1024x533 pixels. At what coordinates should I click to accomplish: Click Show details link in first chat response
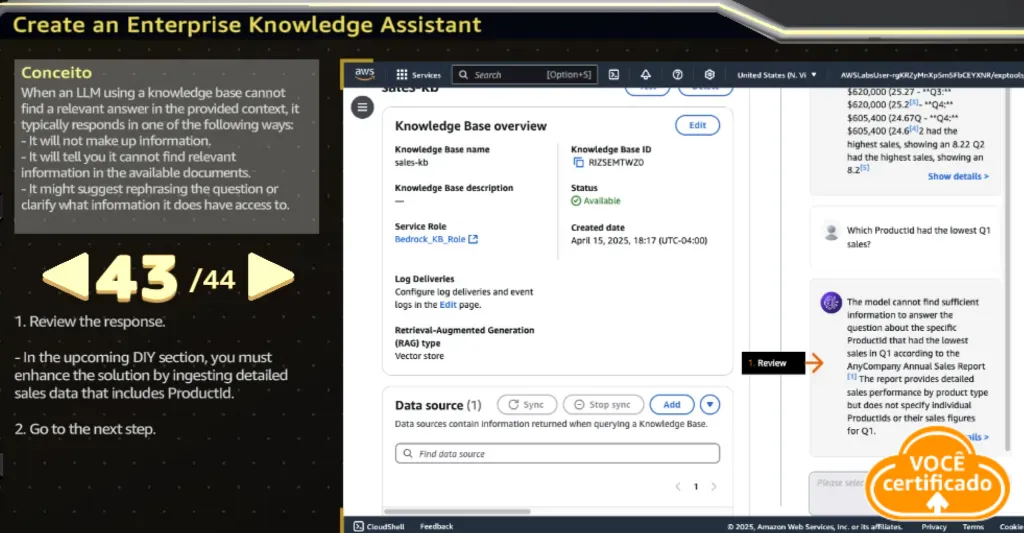click(x=958, y=176)
